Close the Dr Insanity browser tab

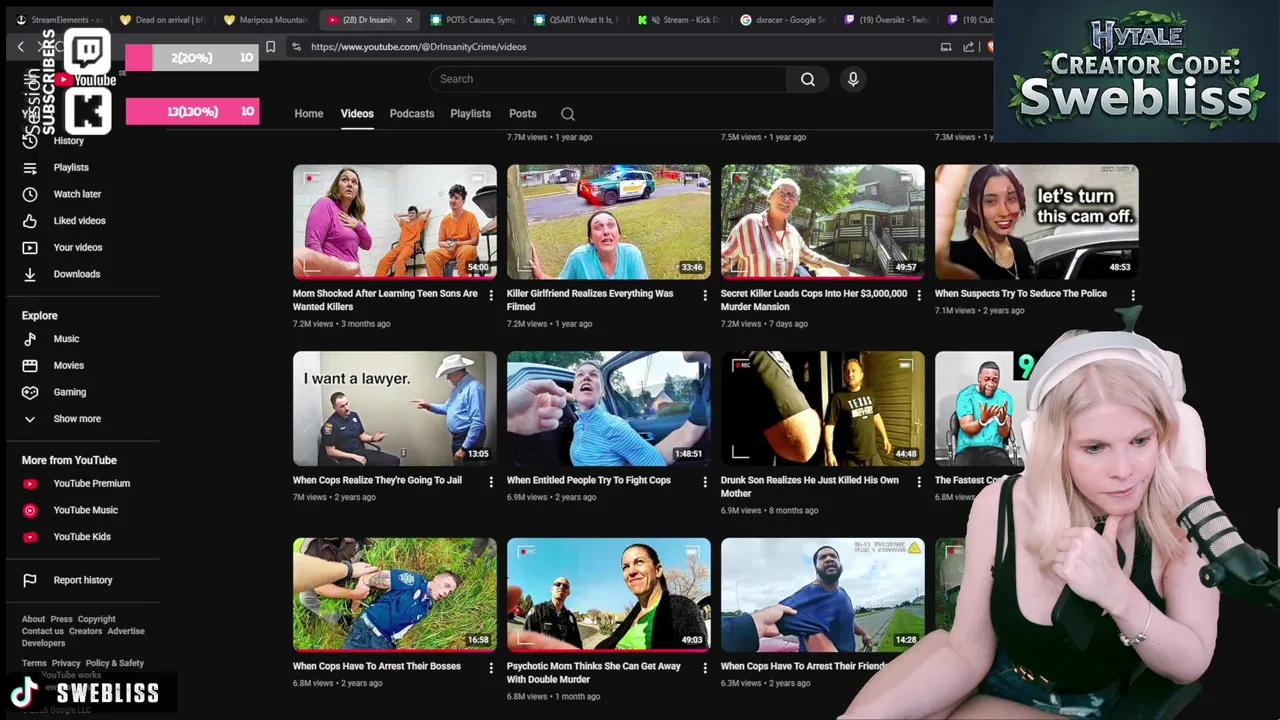click(408, 20)
